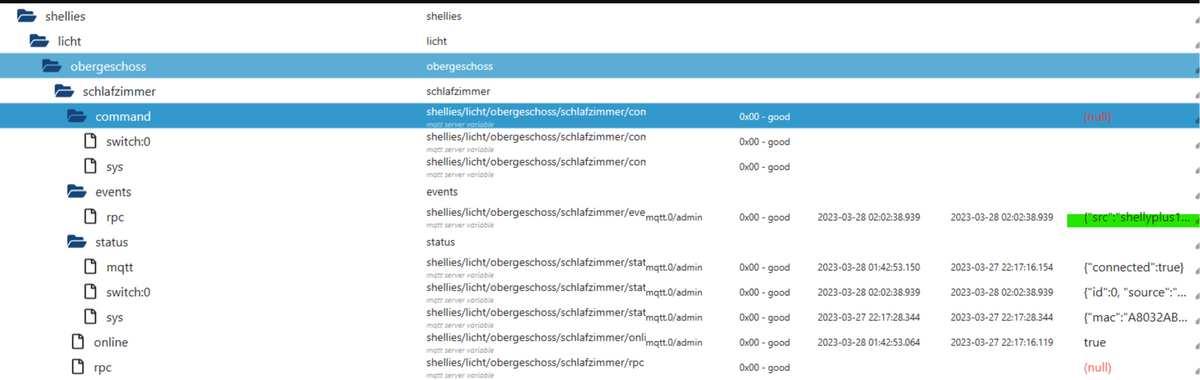Select sys label under status

click(x=115, y=318)
